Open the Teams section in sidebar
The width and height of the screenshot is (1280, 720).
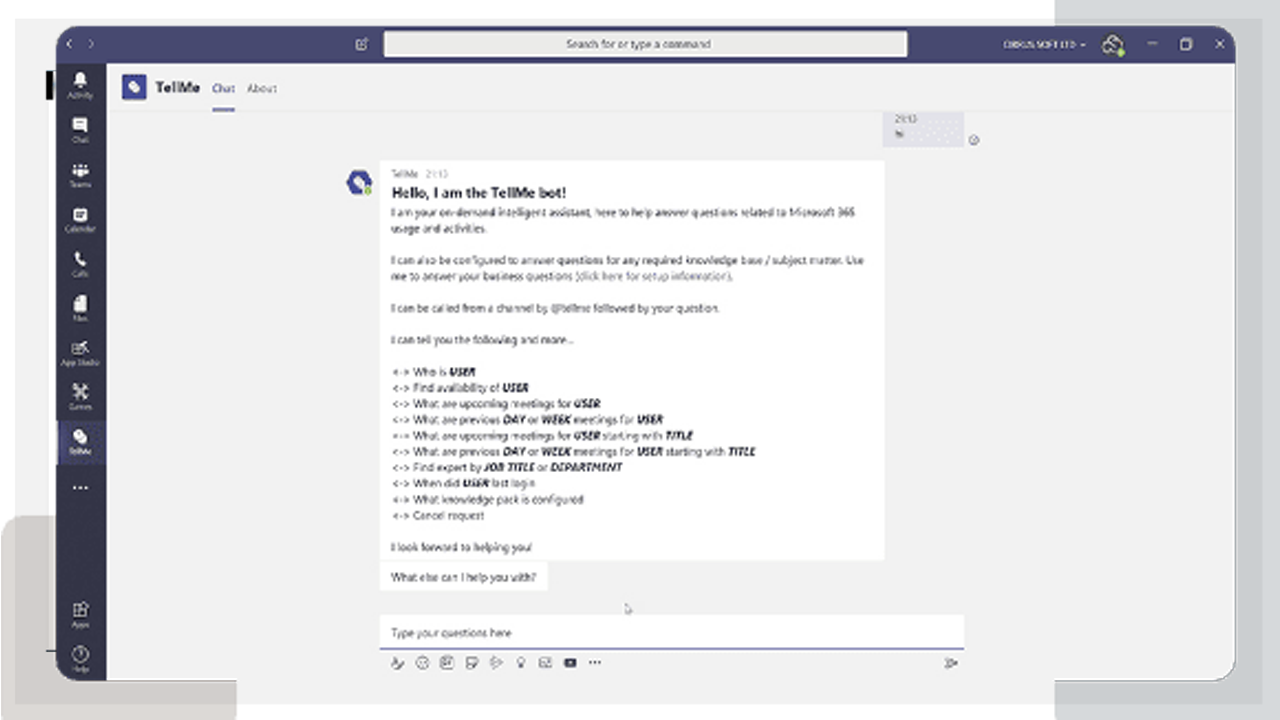coord(80,175)
